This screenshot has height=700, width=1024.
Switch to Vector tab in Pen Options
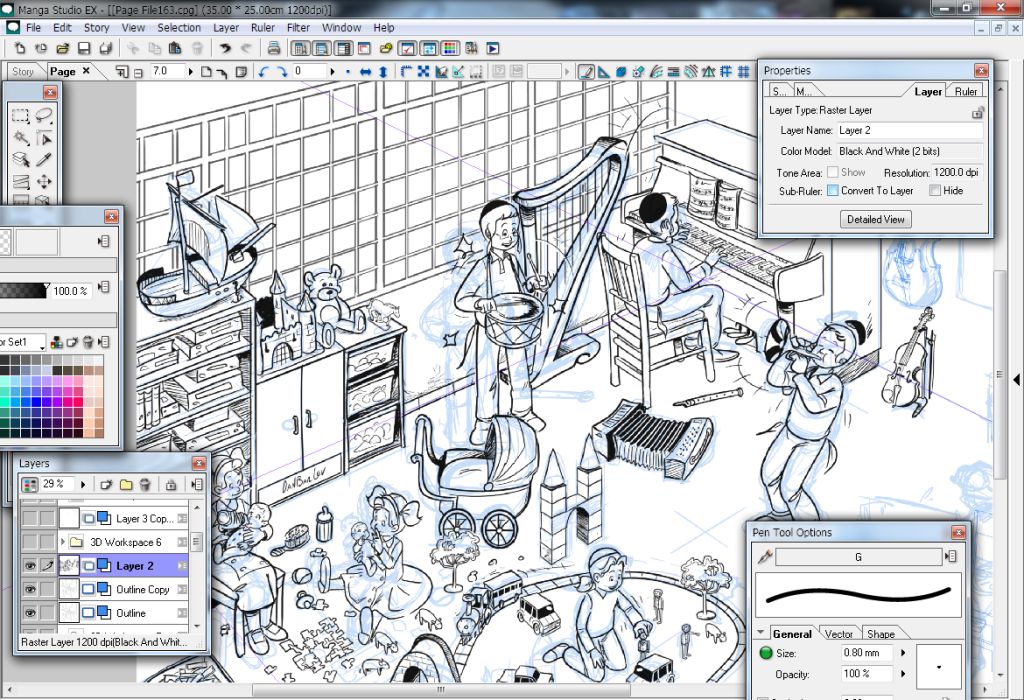[839, 634]
